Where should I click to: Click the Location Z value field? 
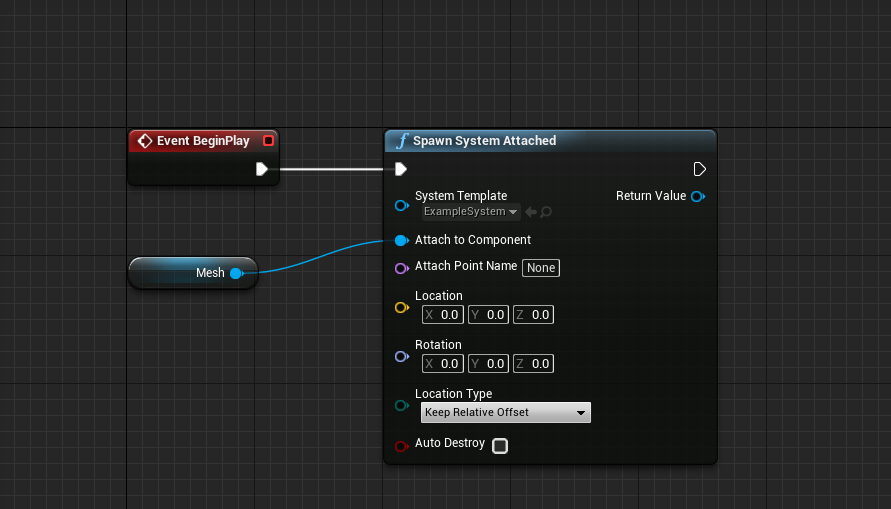tap(534, 315)
